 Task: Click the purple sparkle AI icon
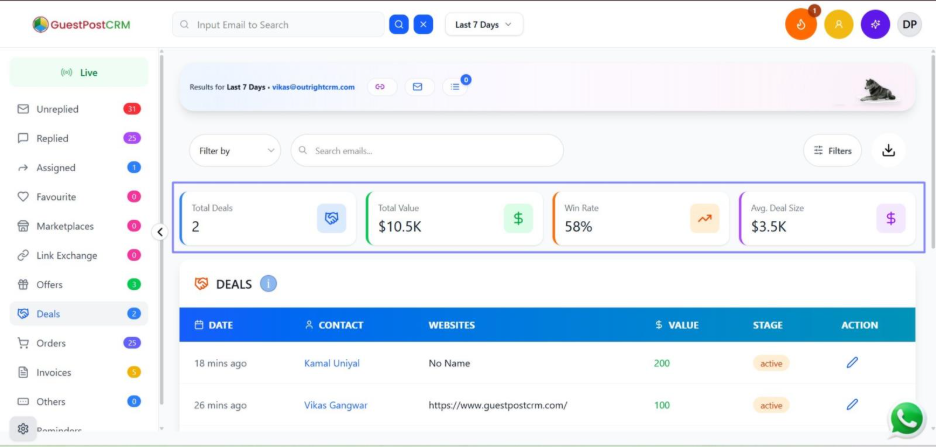875,24
